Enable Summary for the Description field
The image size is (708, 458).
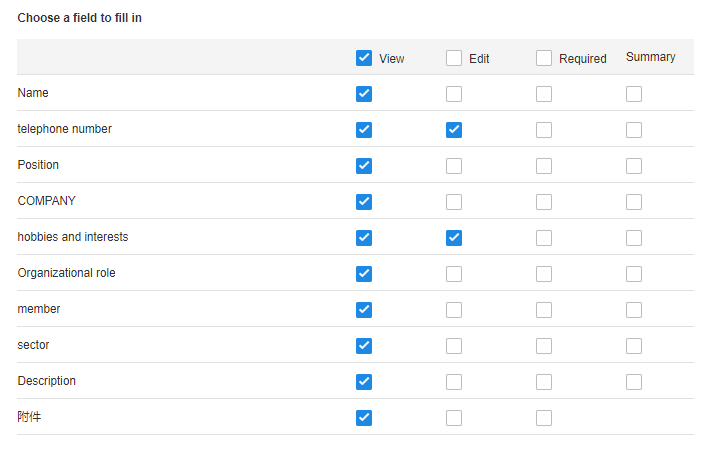pyautogui.click(x=633, y=382)
